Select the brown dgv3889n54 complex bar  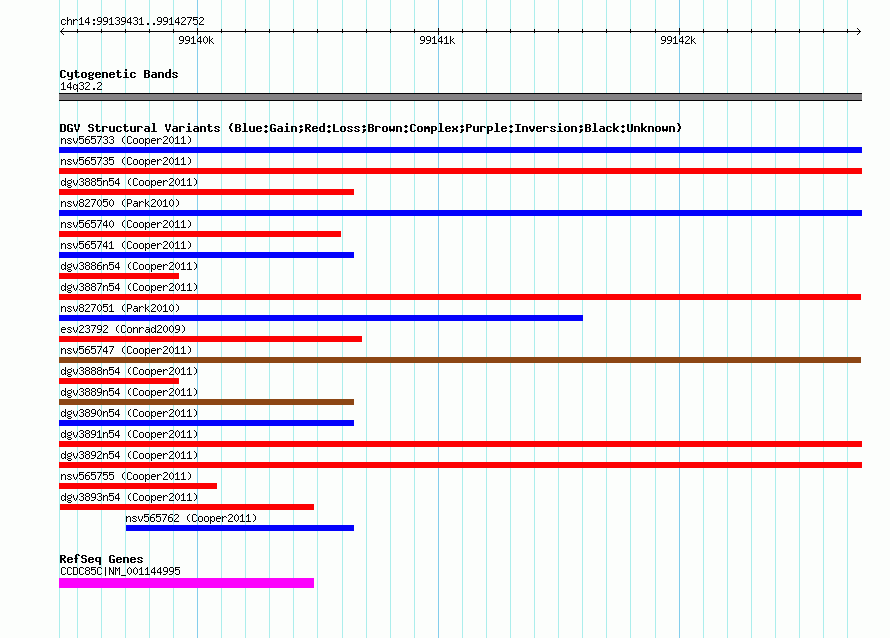click(207, 402)
